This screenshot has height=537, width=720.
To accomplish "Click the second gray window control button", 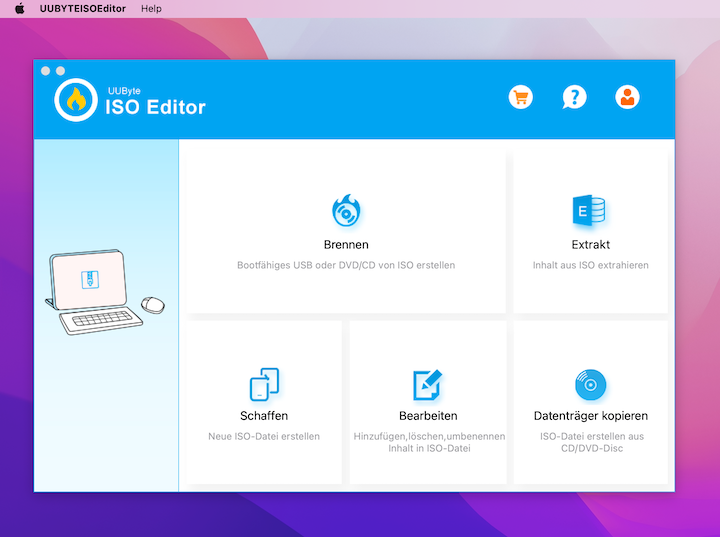I will point(61,71).
